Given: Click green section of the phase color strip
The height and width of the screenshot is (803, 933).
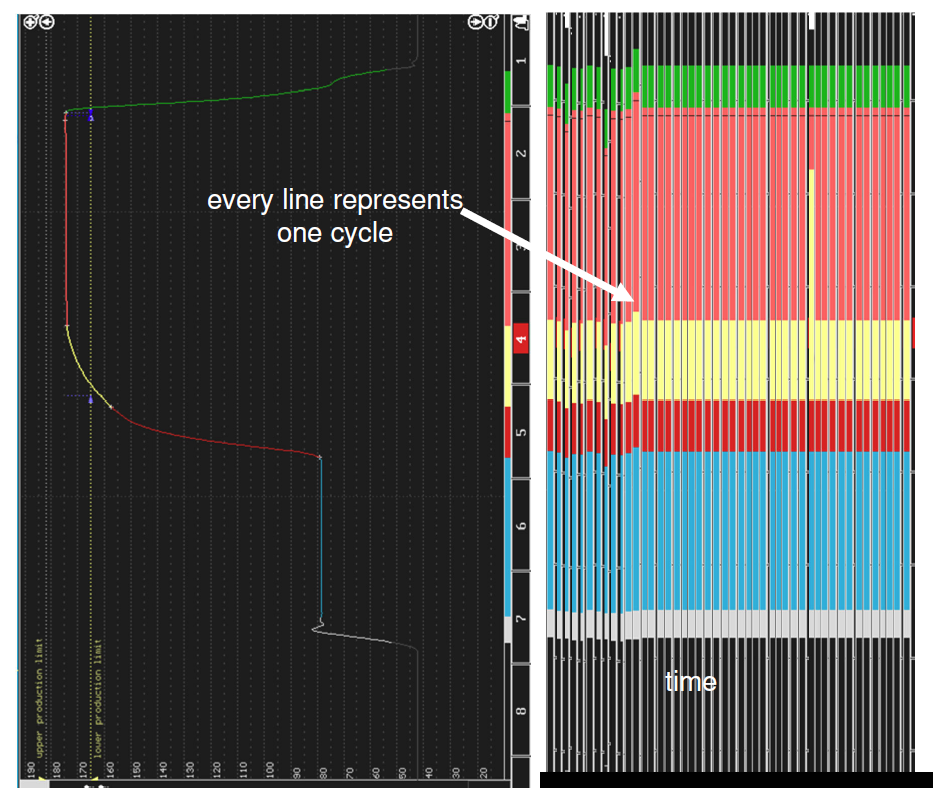Looking at the screenshot, I should [508, 92].
